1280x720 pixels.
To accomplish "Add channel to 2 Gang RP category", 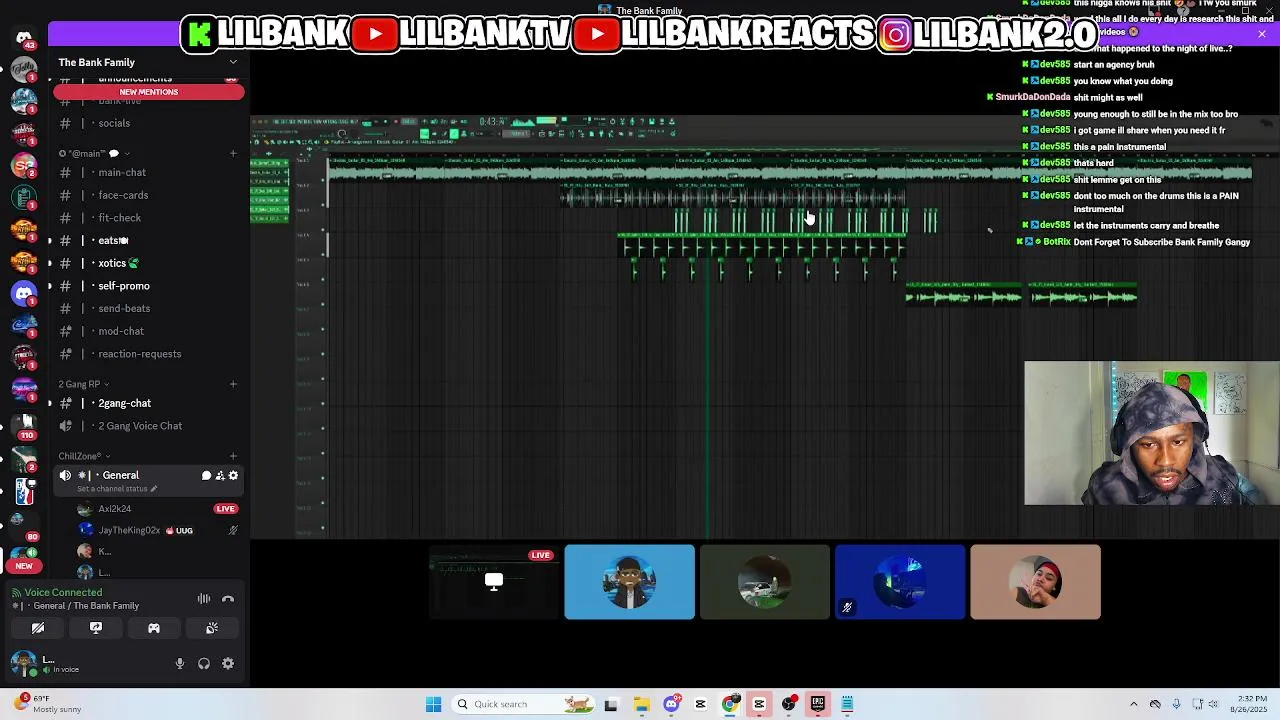I will [233, 384].
